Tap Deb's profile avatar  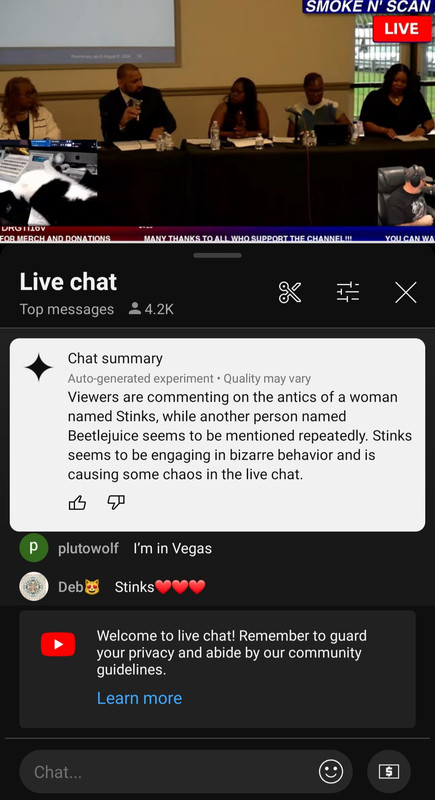[x=34, y=587]
